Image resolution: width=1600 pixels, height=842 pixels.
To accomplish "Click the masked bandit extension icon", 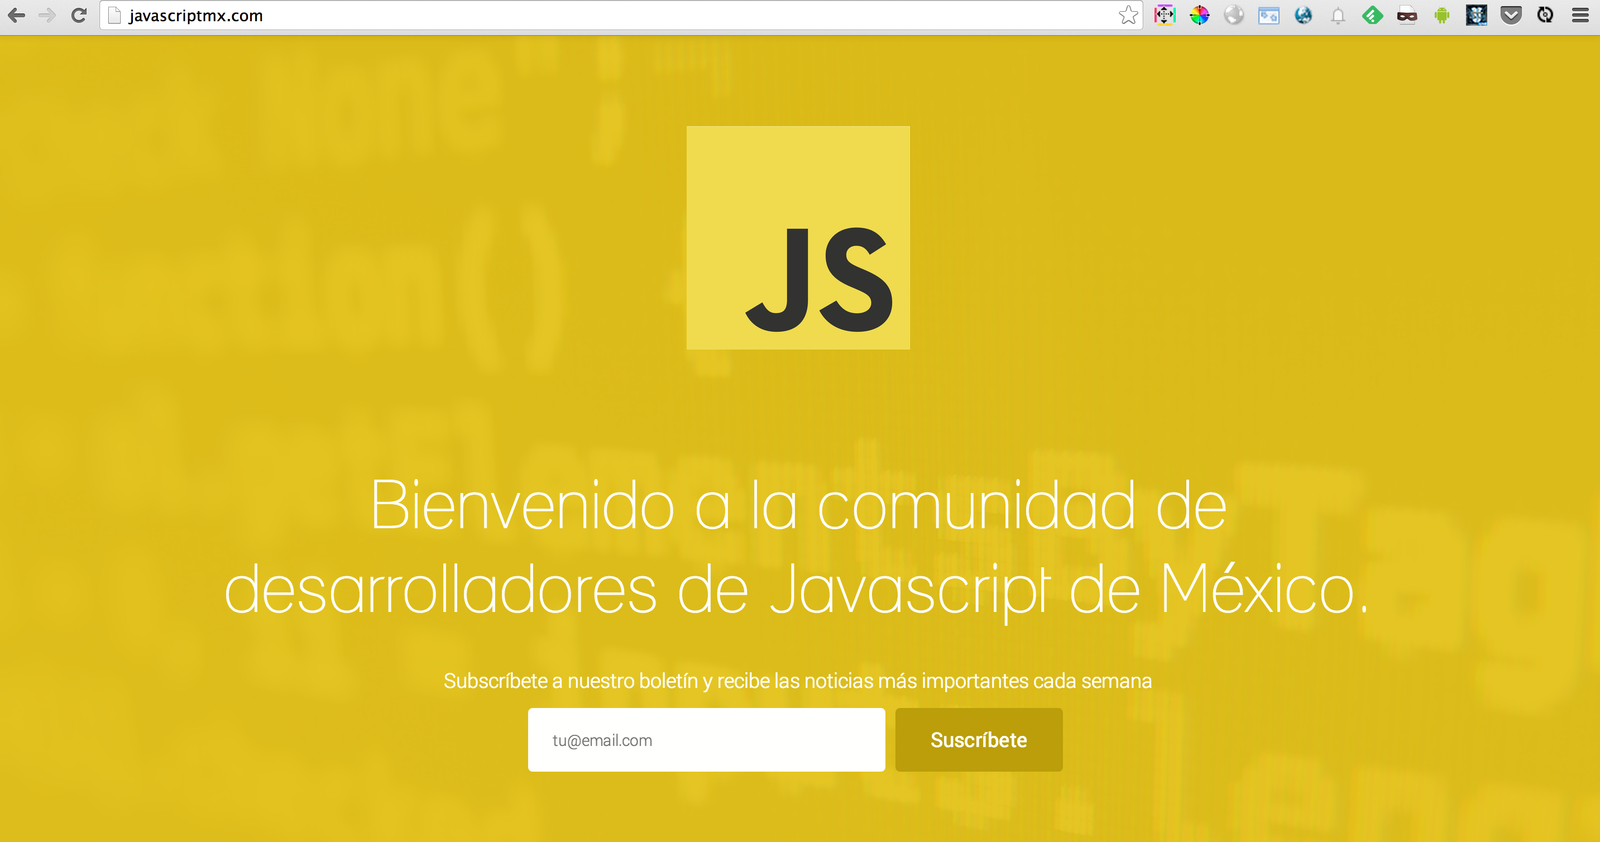I will (1407, 15).
